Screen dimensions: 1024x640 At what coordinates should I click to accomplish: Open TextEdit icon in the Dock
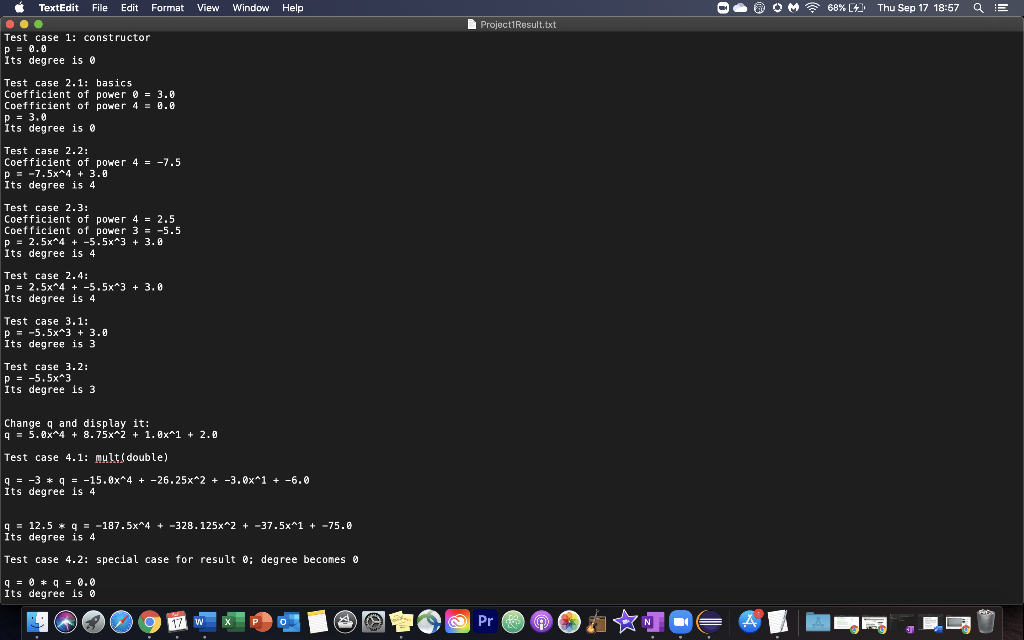pos(778,622)
